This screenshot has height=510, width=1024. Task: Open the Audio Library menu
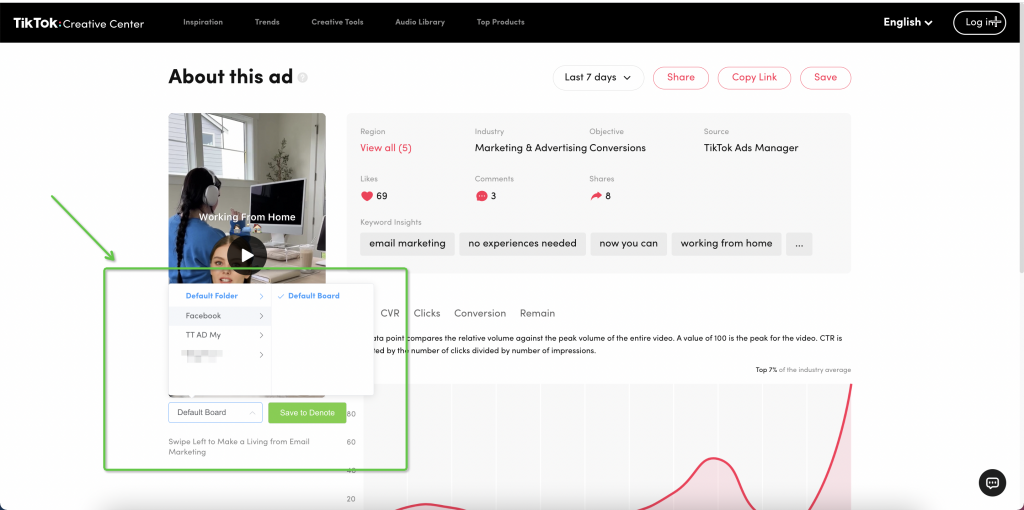pyautogui.click(x=420, y=22)
